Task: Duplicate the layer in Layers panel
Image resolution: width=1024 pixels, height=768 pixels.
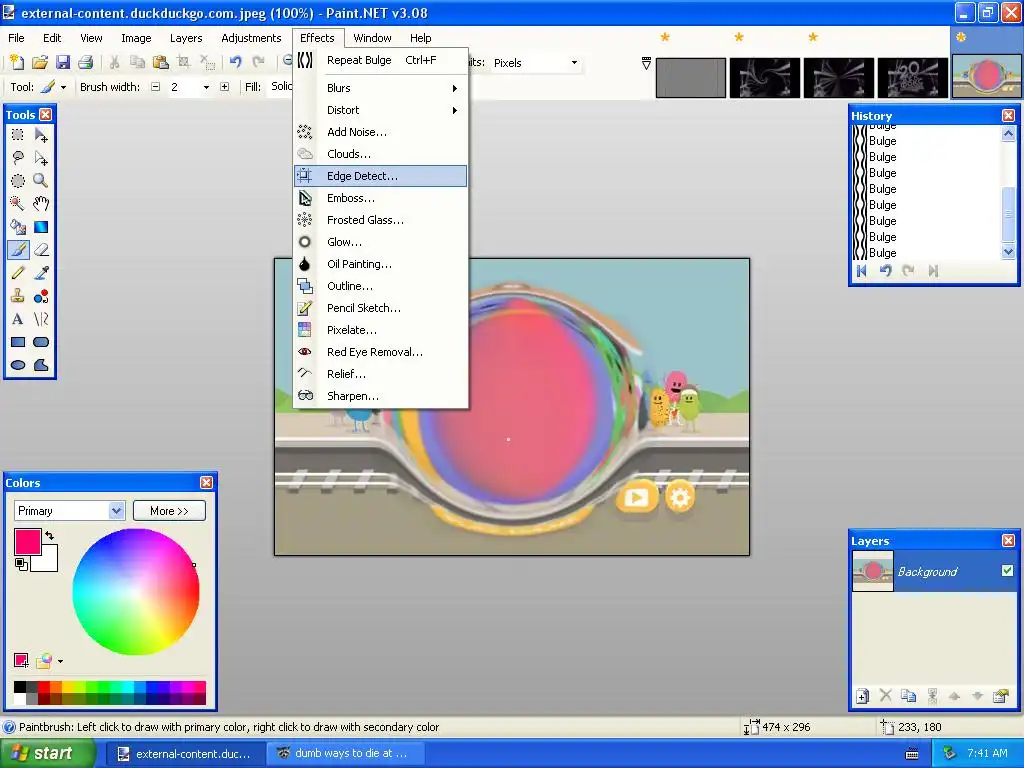Action: tap(908, 696)
